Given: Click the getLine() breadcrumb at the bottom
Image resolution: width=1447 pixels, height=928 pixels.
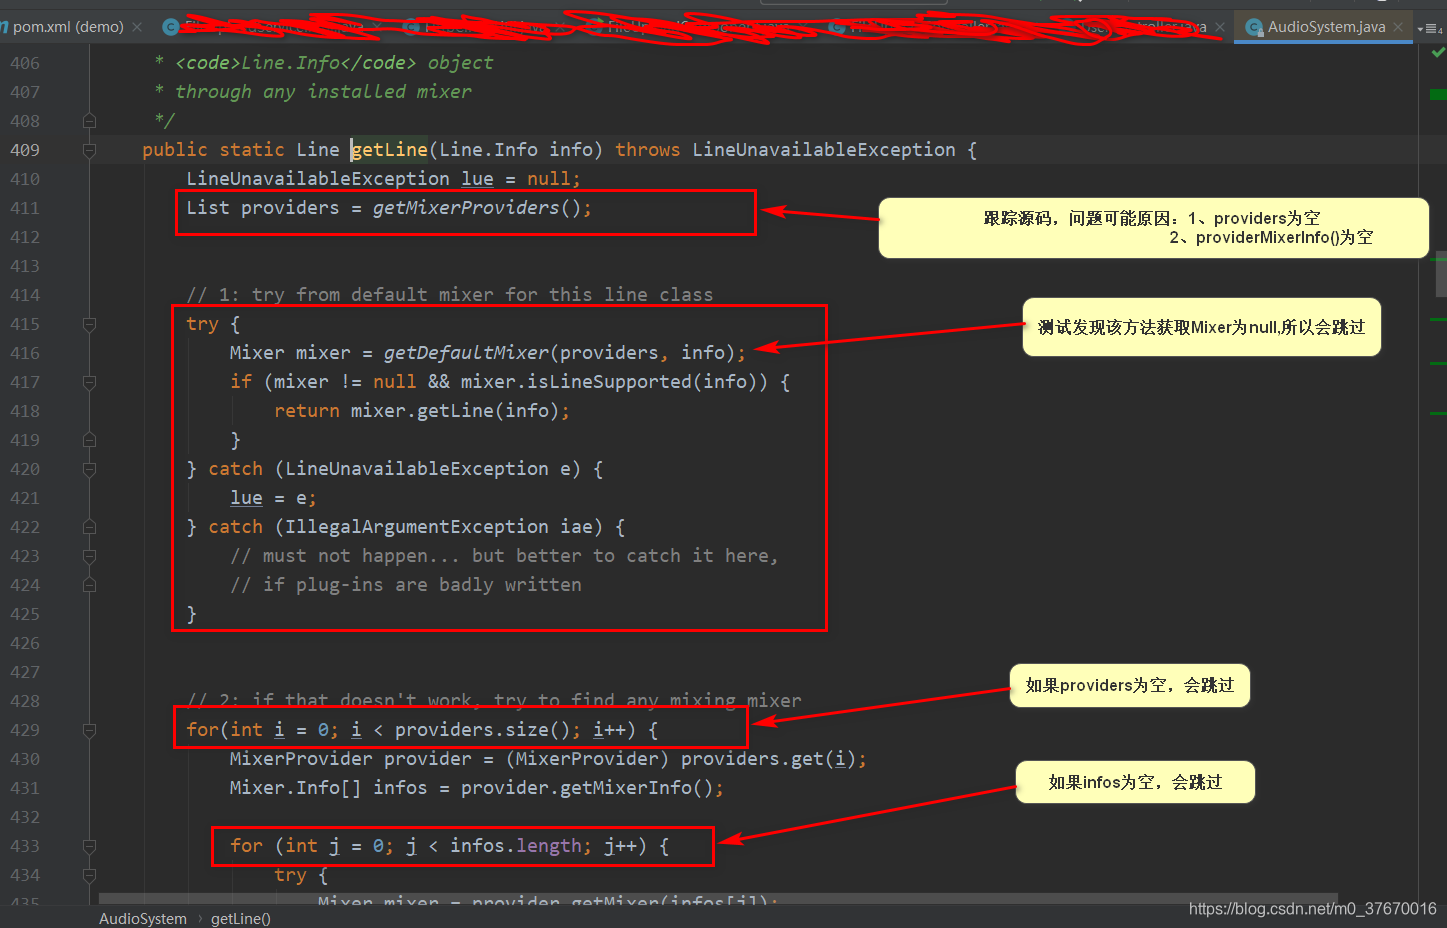Looking at the screenshot, I should (x=240, y=918).
